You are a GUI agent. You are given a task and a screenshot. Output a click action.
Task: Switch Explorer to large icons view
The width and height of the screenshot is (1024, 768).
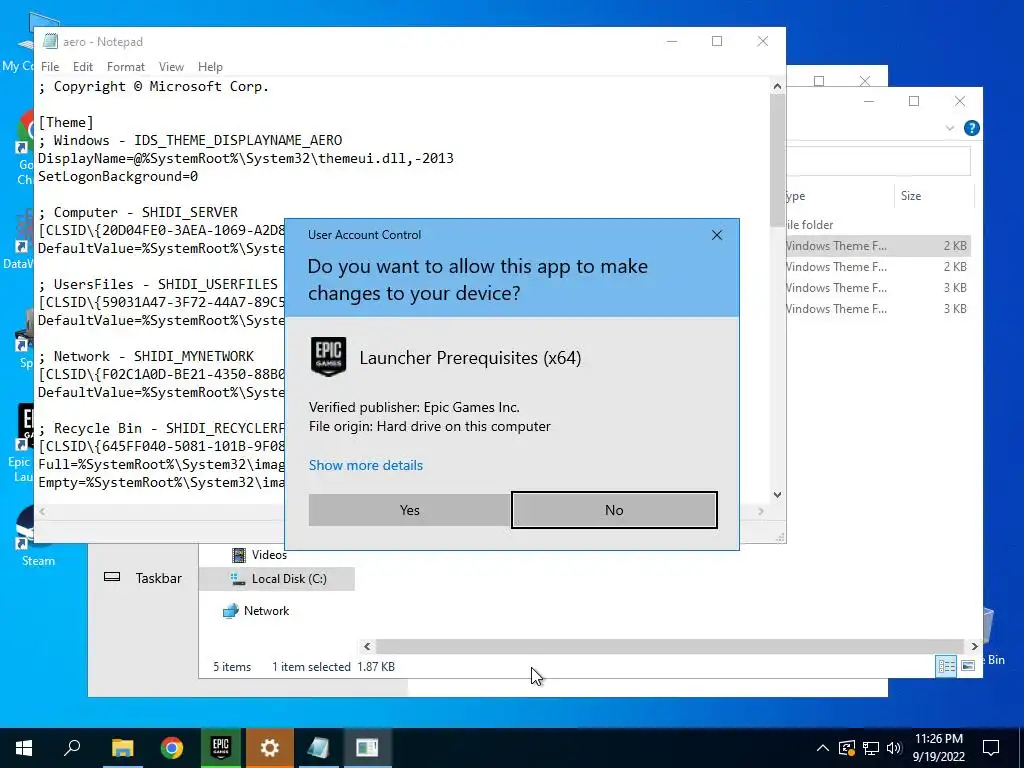968,666
